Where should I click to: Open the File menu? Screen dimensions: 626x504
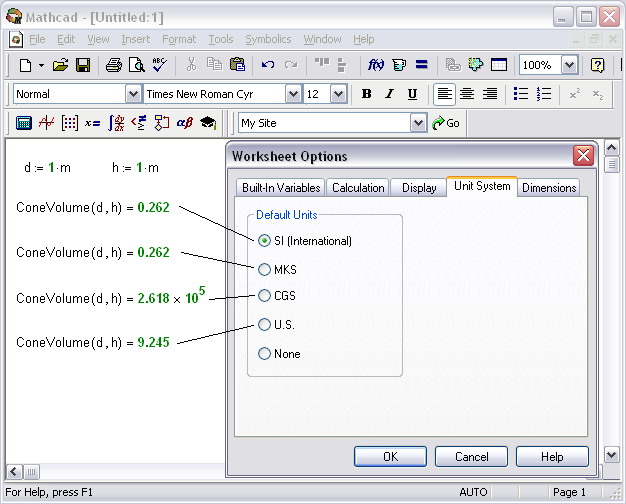click(37, 39)
